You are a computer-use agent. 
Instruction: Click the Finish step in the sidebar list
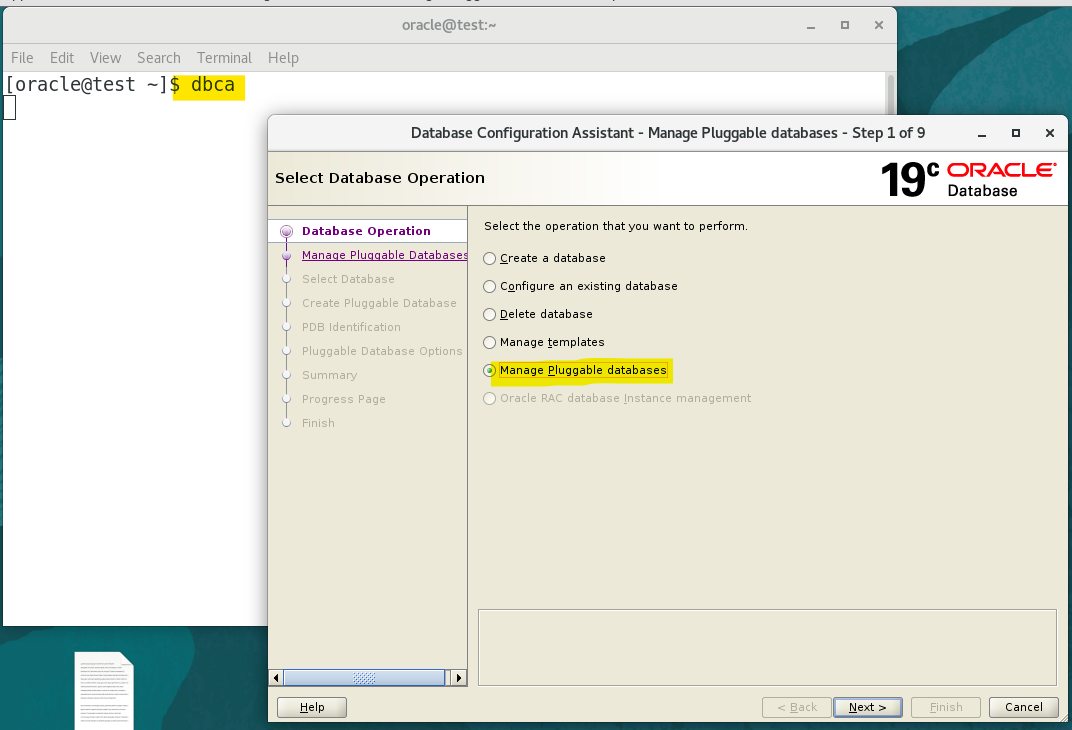pyautogui.click(x=318, y=423)
